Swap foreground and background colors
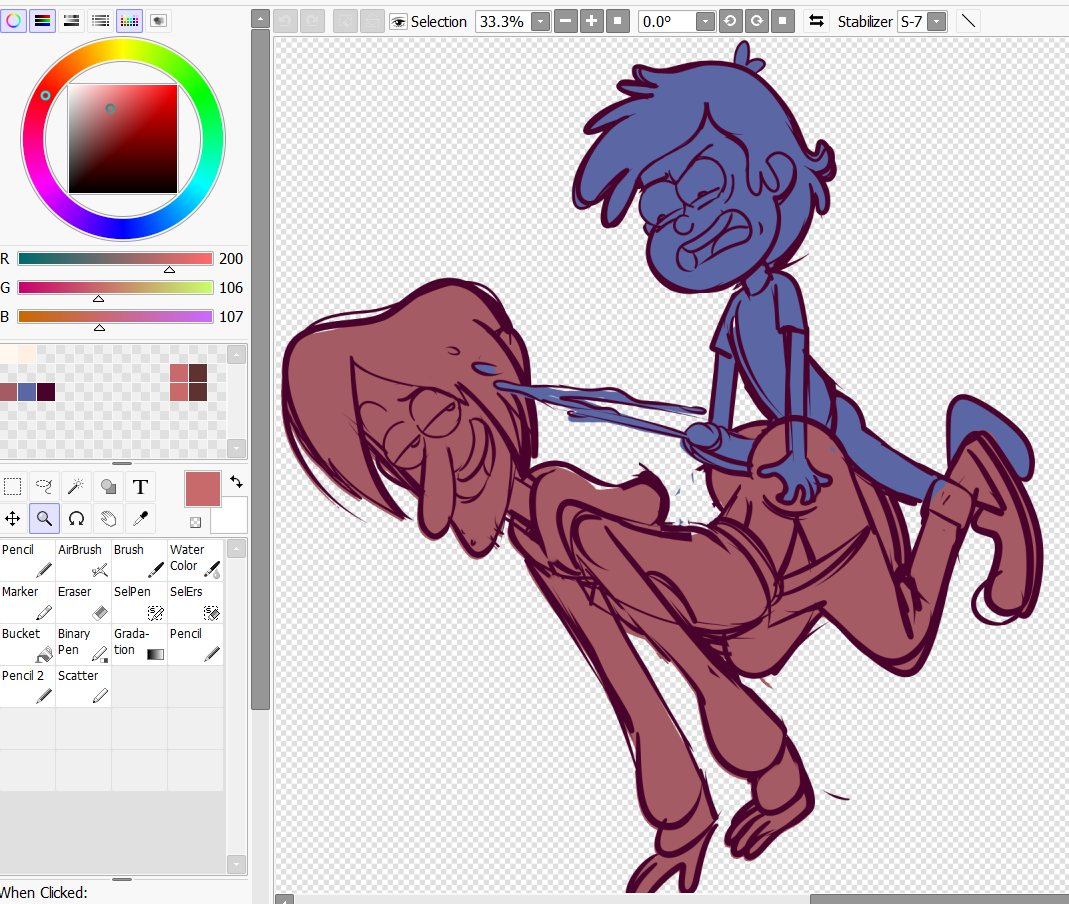The width and height of the screenshot is (1069, 904). [236, 482]
